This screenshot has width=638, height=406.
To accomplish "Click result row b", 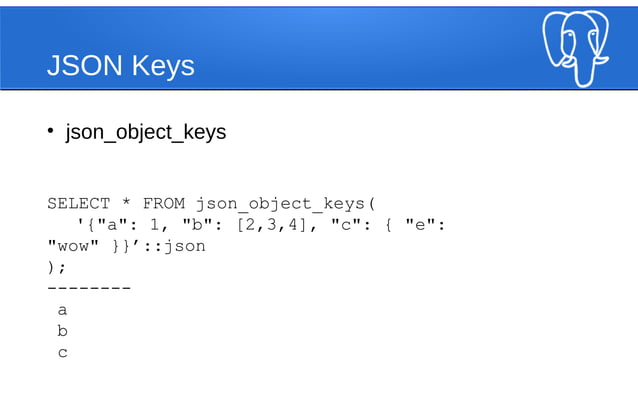I will (62, 331).
